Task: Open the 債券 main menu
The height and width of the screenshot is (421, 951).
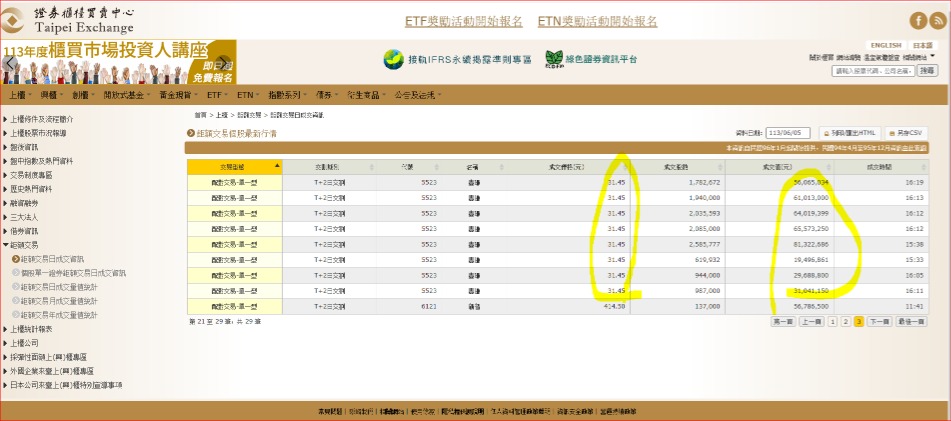Action: 326,95
